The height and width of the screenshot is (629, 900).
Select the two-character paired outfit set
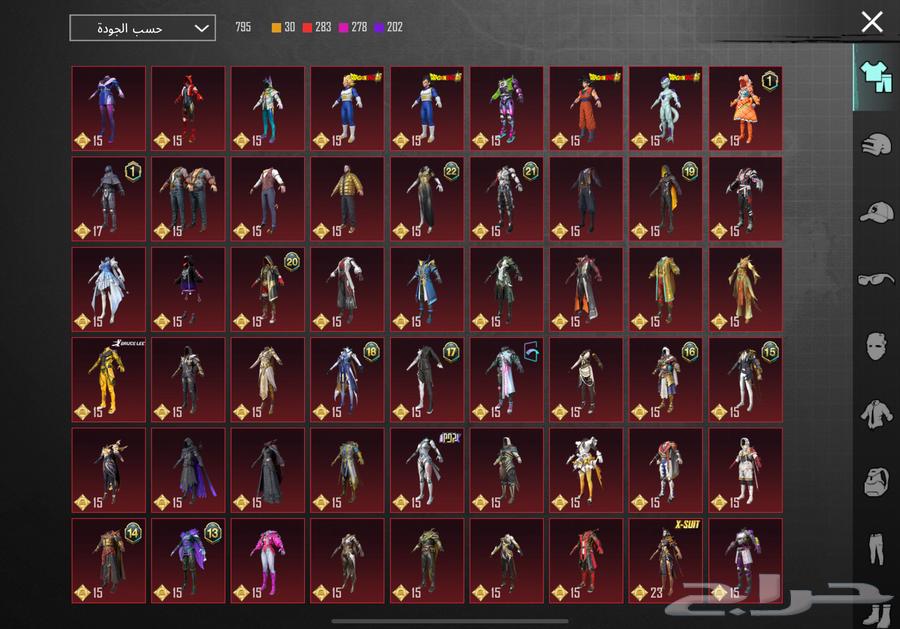(x=188, y=199)
